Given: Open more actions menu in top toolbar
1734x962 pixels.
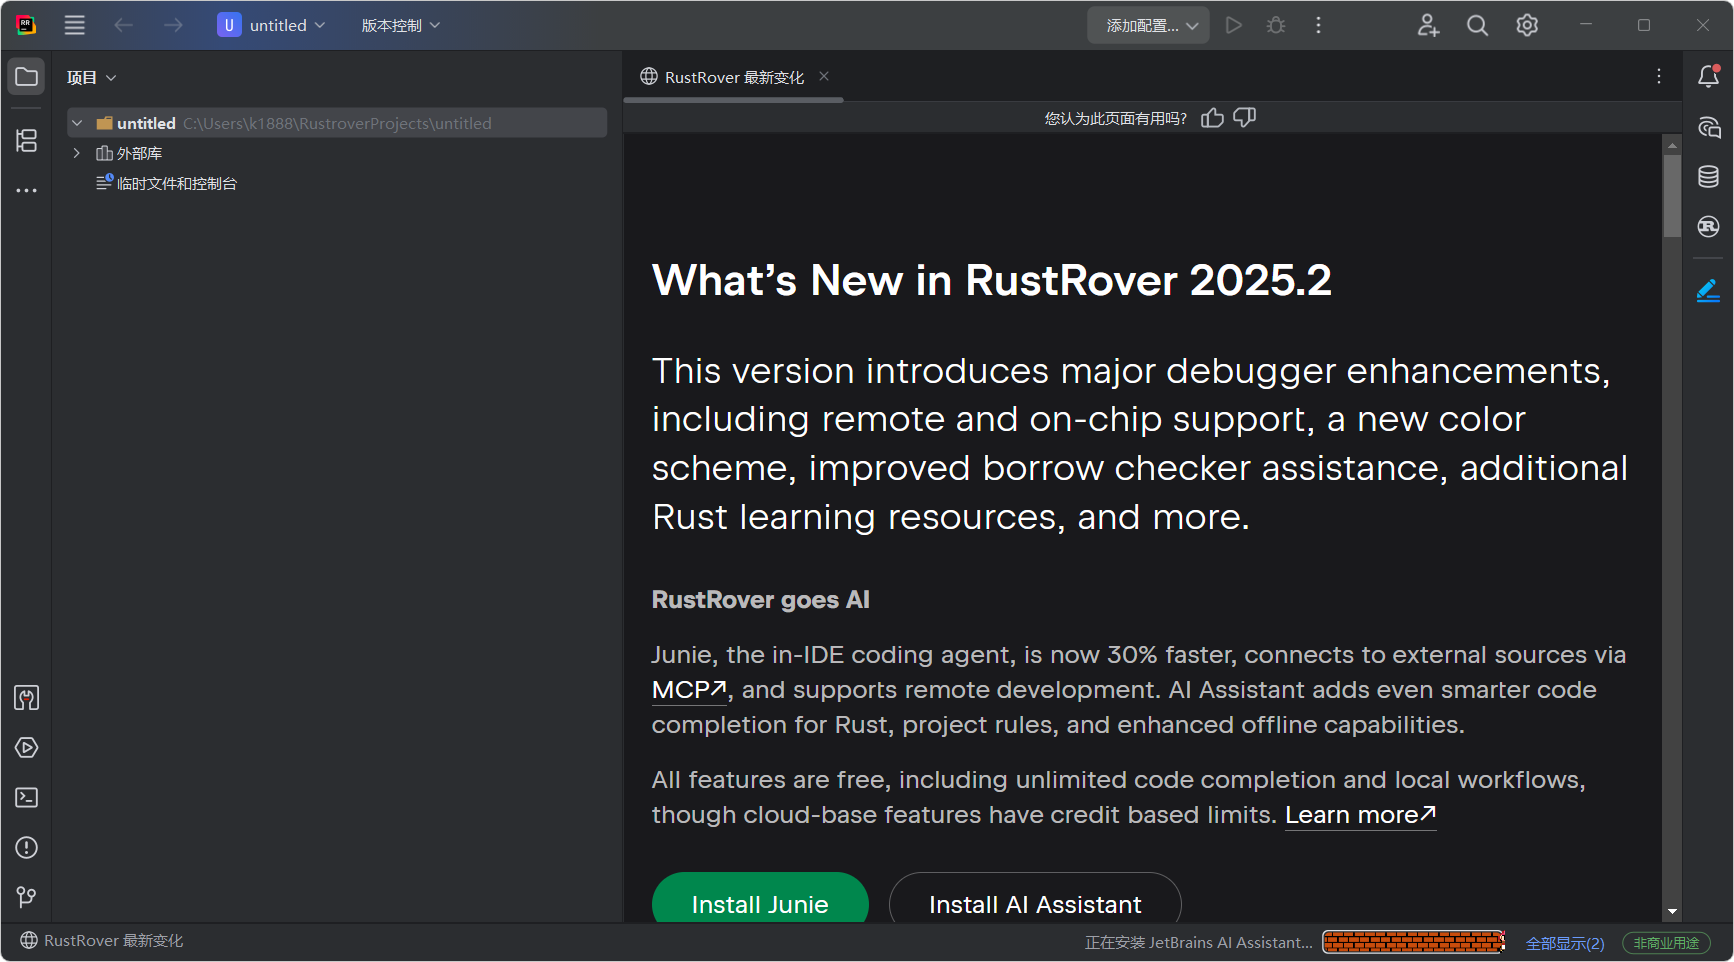Looking at the screenshot, I should [x=1319, y=25].
